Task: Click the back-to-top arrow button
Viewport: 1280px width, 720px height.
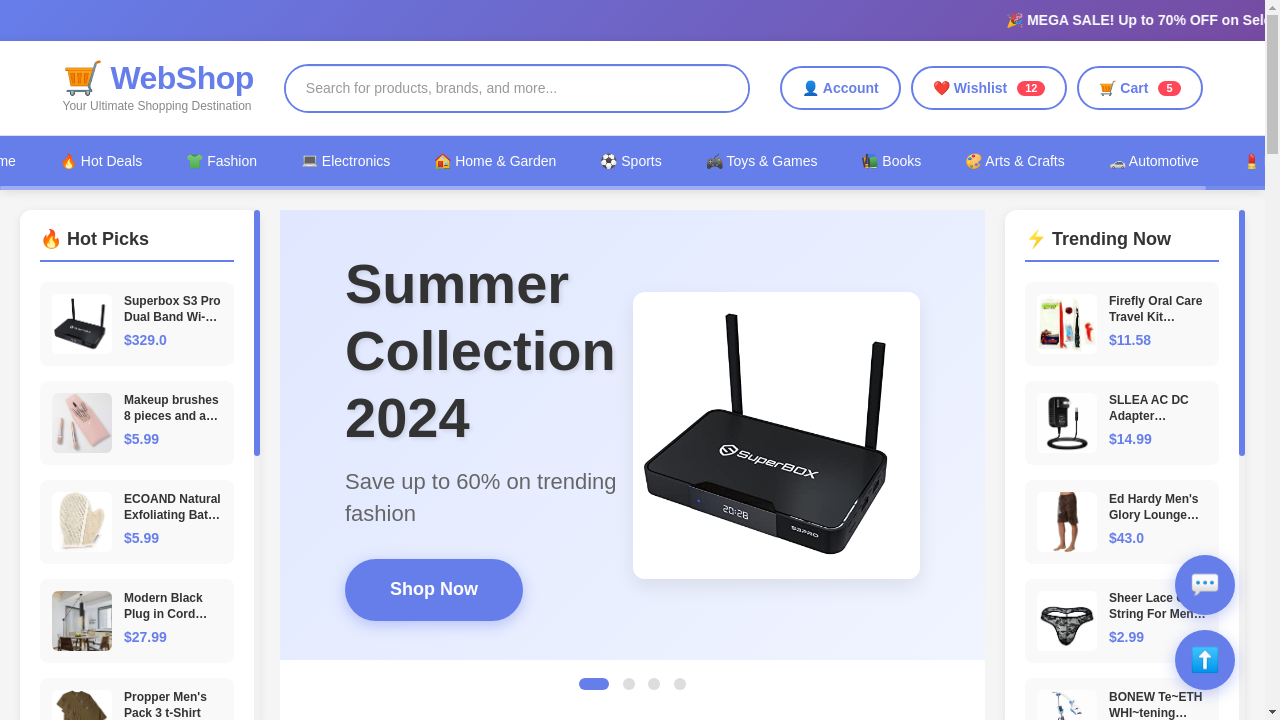Action: point(1205,660)
